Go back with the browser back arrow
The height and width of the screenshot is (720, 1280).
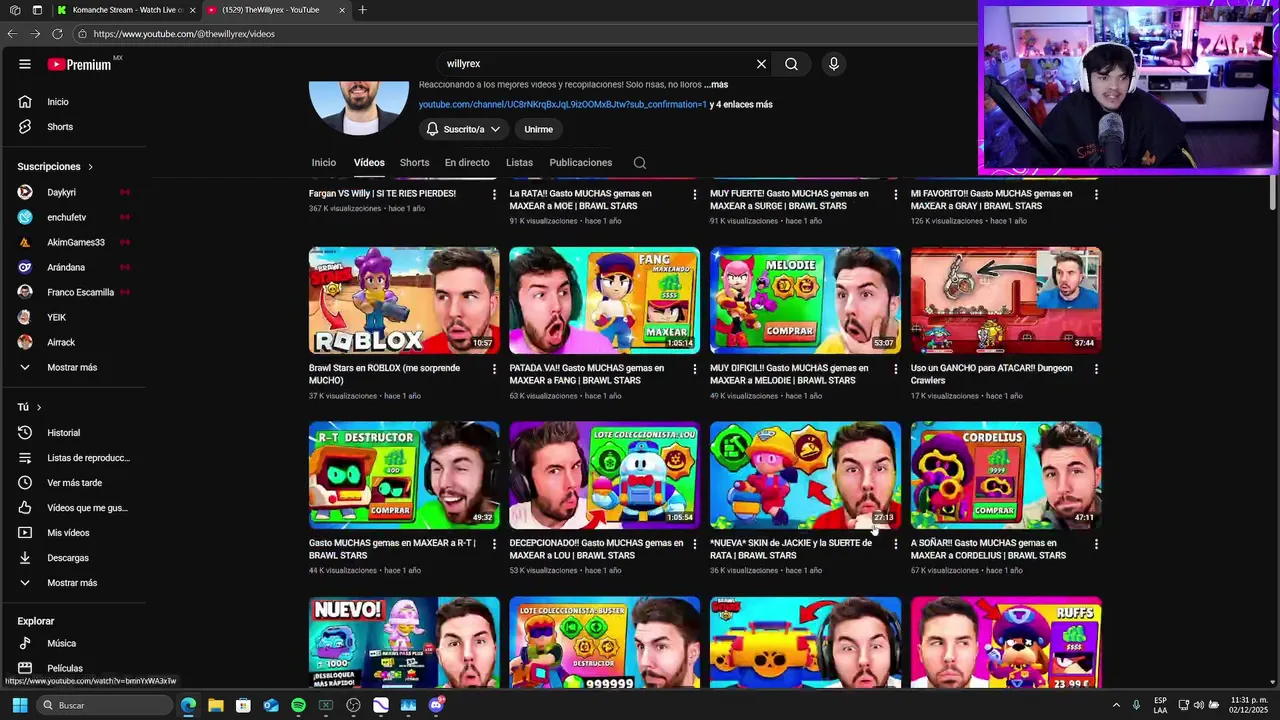click(x=12, y=34)
